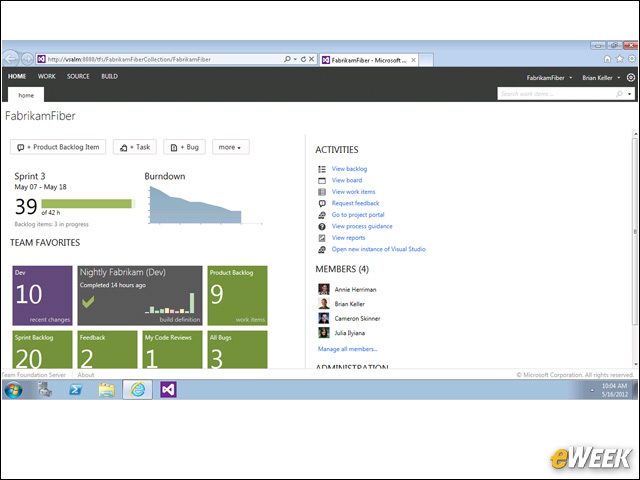The image size is (640, 480).
Task: Open the View board link
Action: tap(347, 180)
